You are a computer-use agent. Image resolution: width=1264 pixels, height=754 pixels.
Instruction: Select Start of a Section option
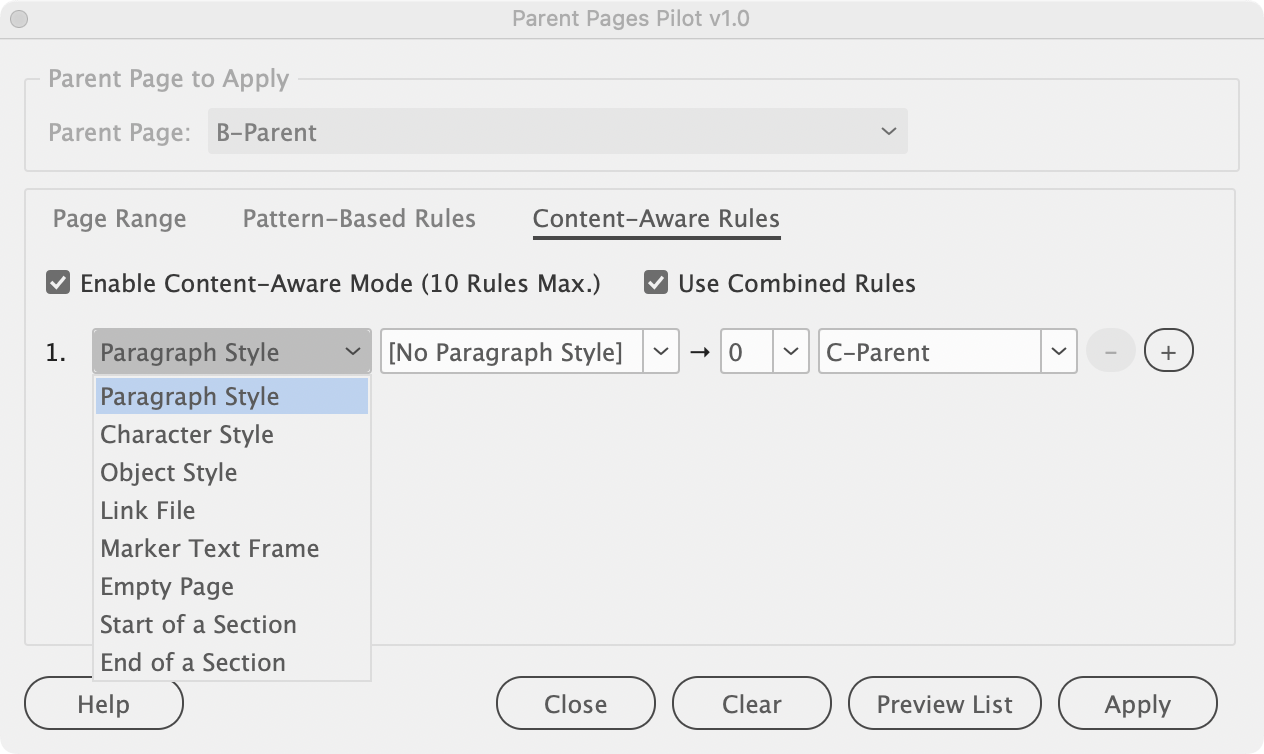point(198,625)
